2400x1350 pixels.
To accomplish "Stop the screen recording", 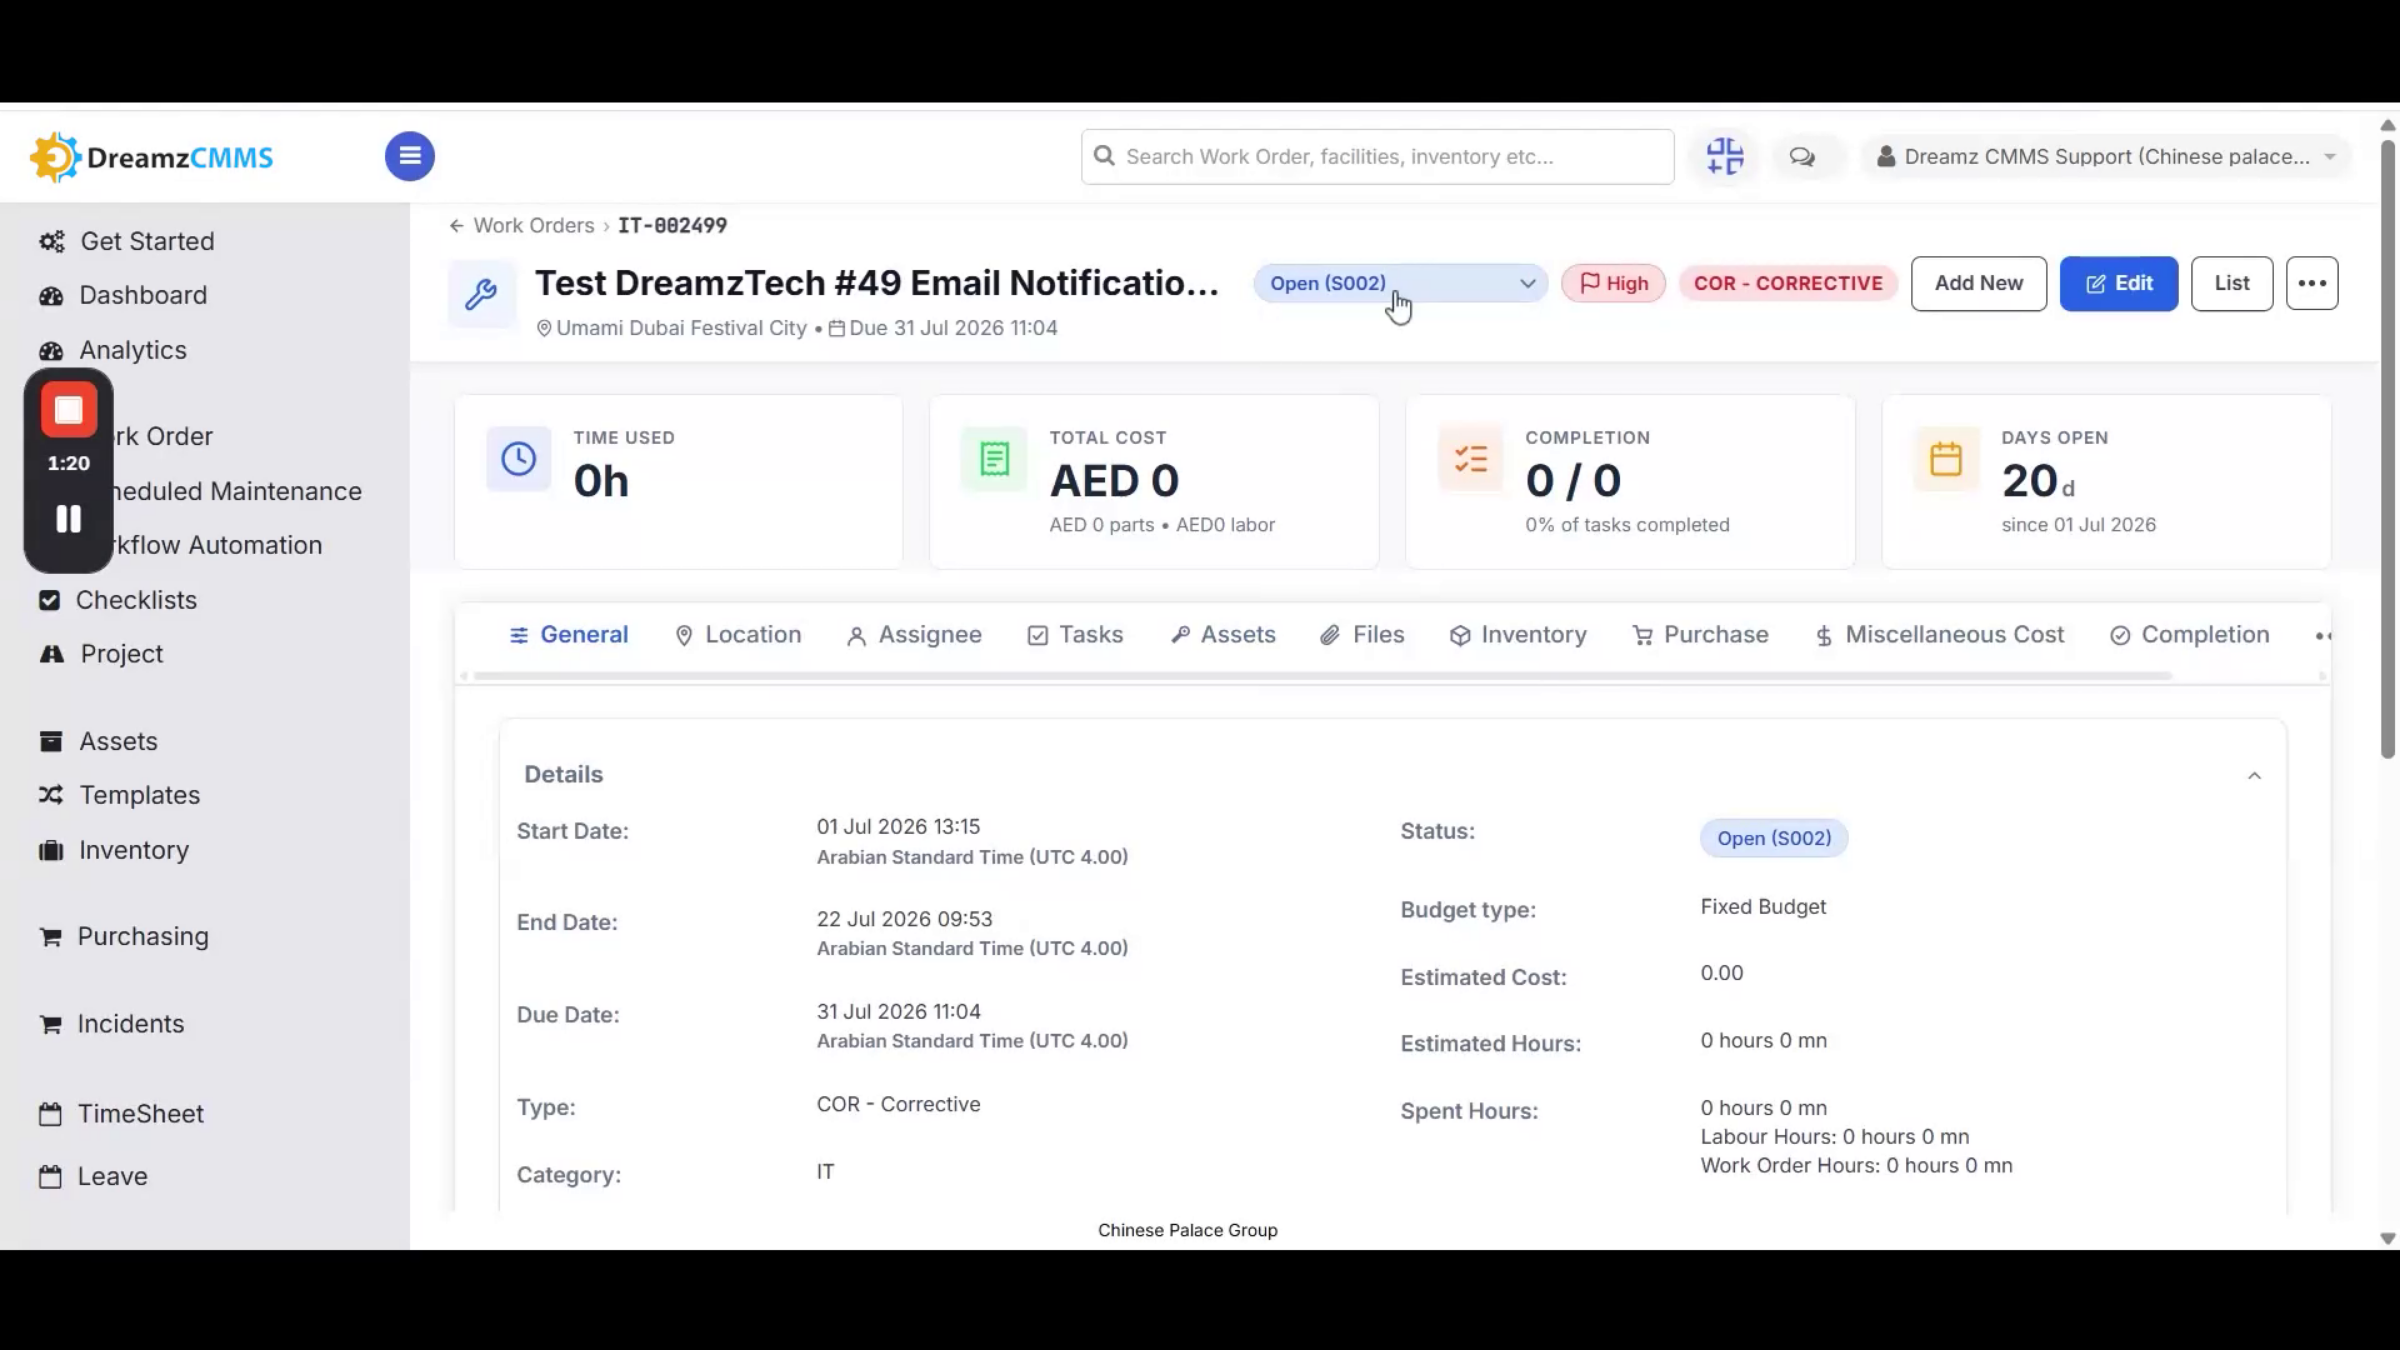I will coord(69,410).
